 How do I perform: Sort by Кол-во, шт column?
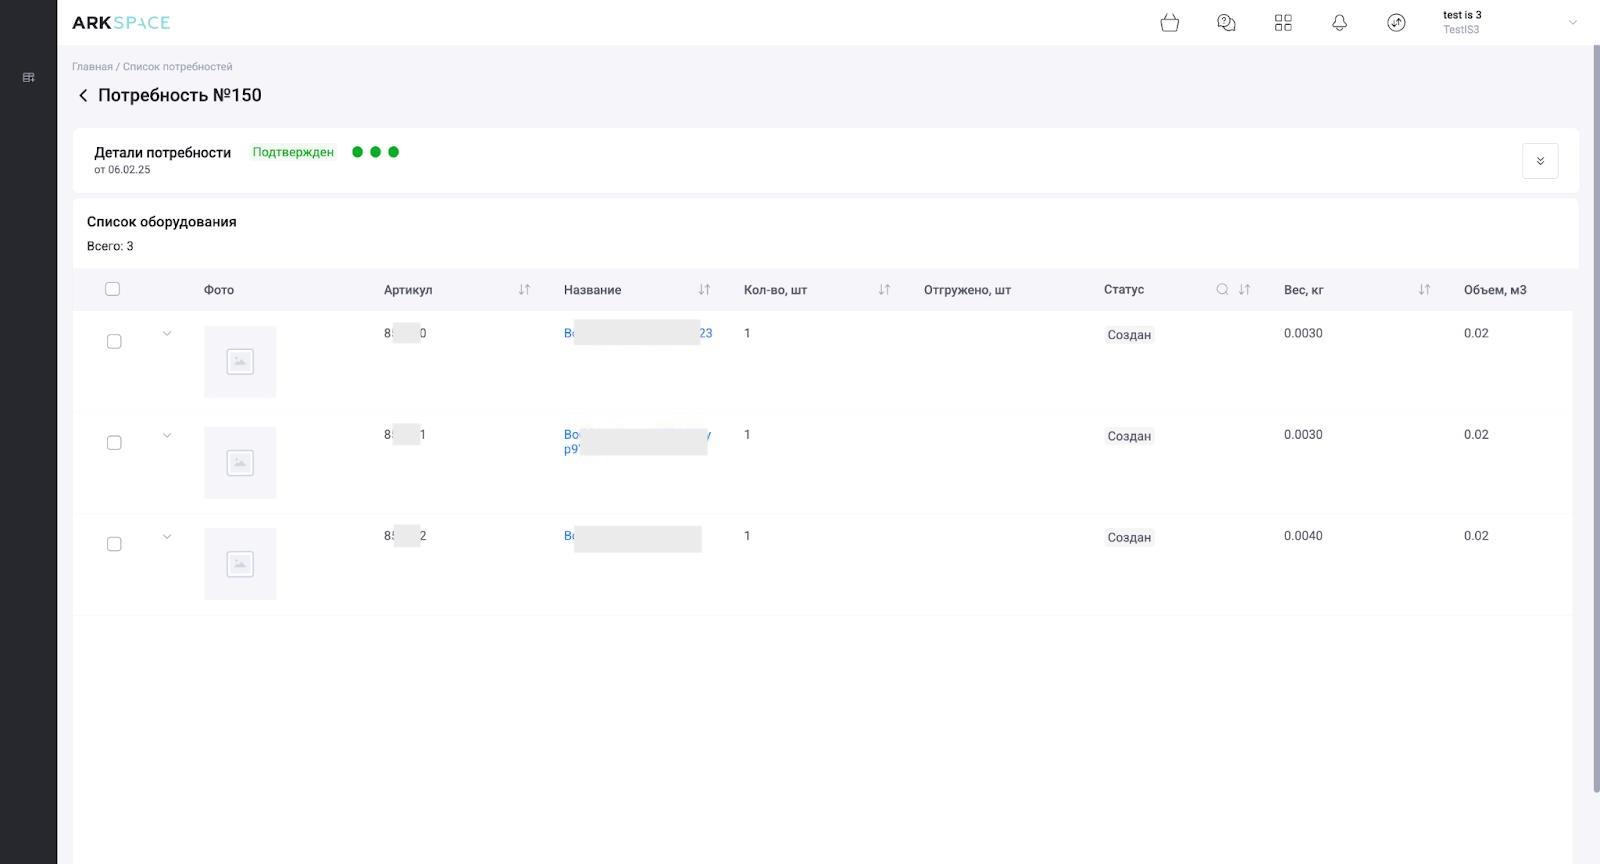pos(884,290)
